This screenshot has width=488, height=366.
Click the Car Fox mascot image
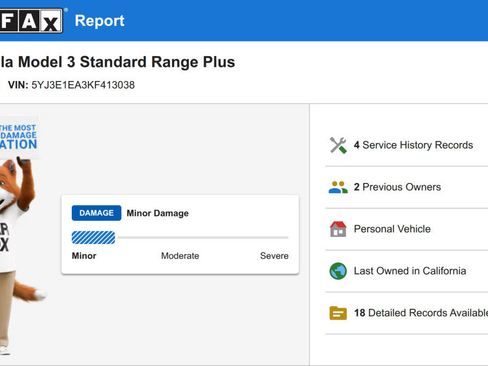pos(18,257)
